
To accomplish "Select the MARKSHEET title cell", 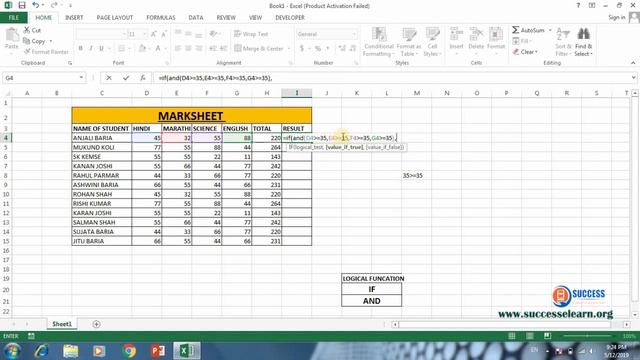I will pyautogui.click(x=191, y=116).
